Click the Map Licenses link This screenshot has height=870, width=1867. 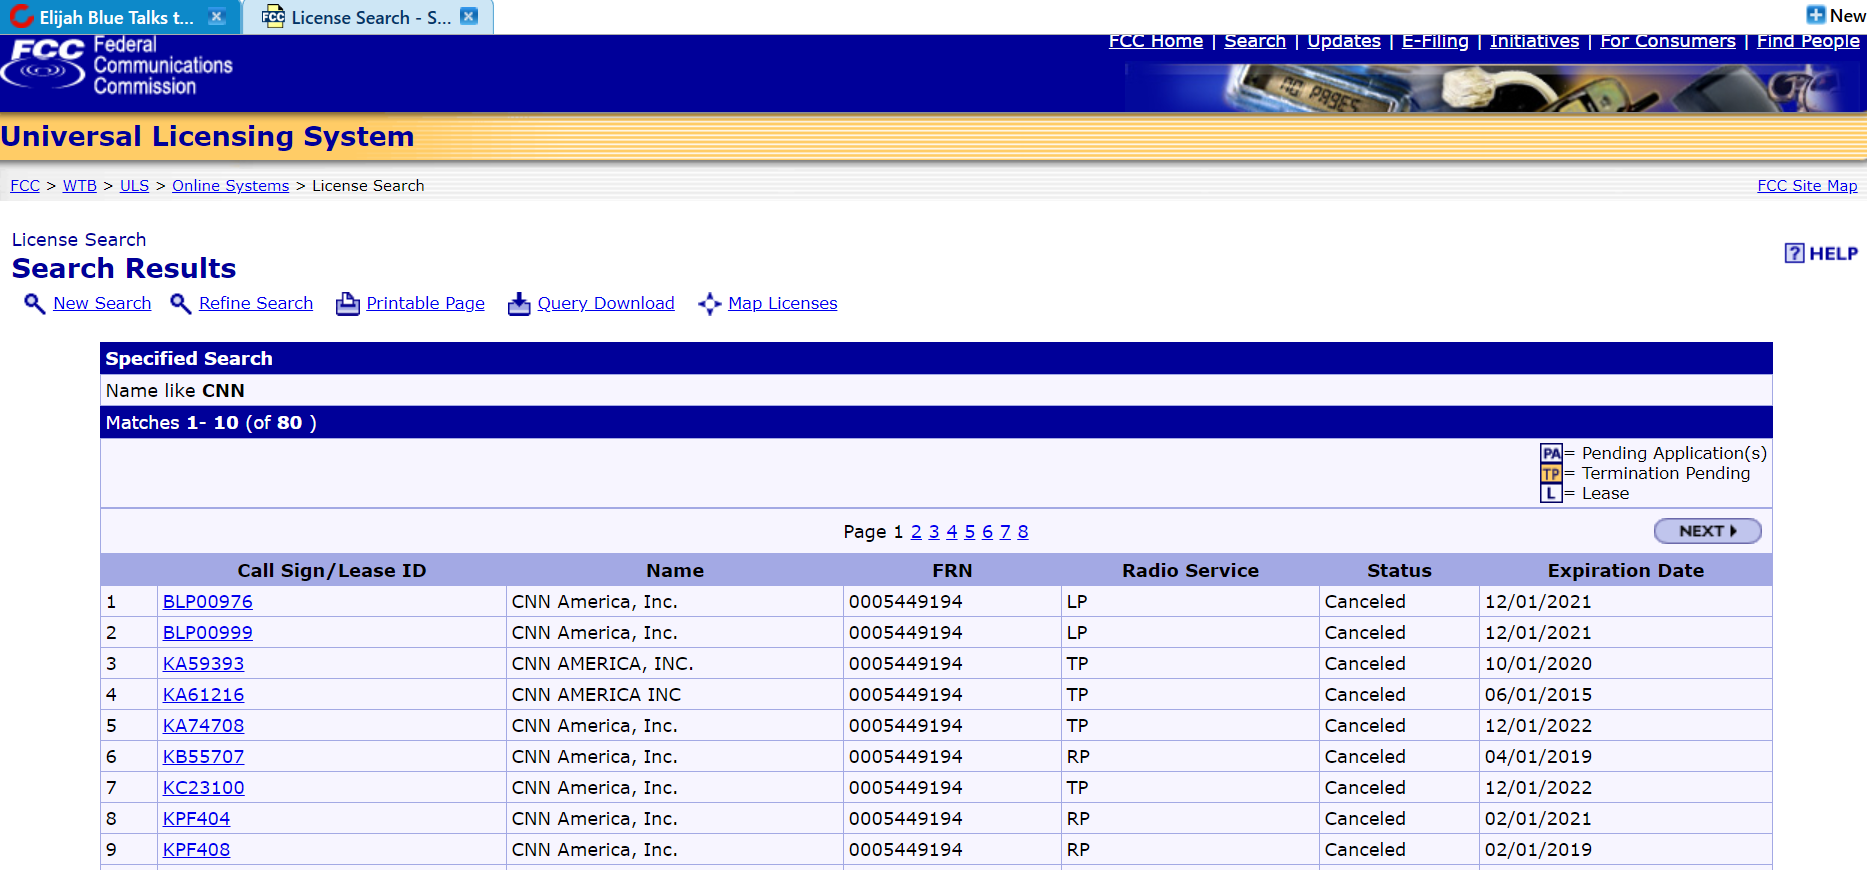click(x=783, y=303)
